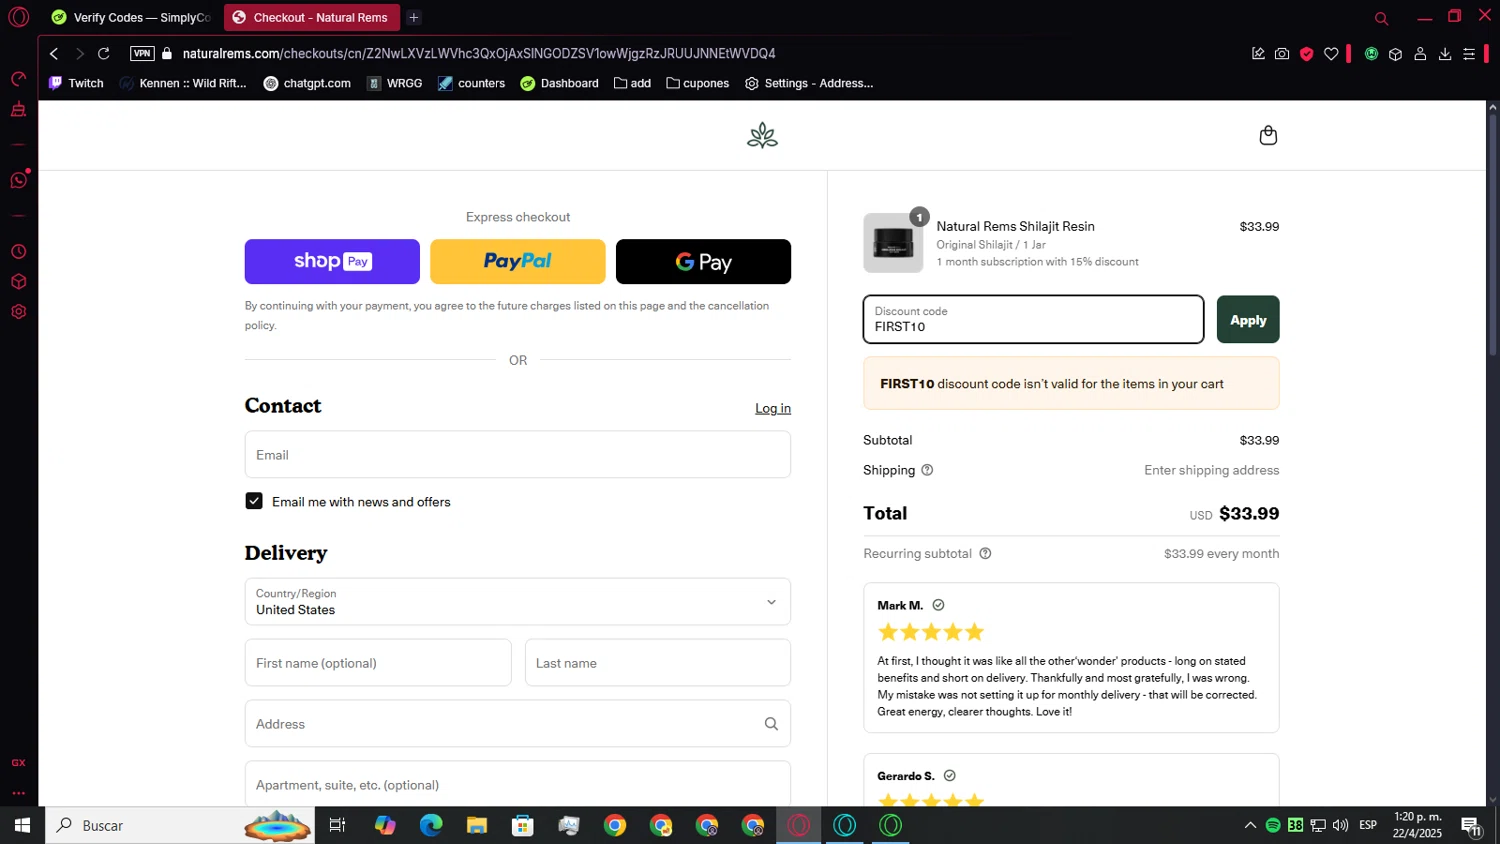Open Settings - Address bookmark
Image resolution: width=1500 pixels, height=844 pixels.
809,83
